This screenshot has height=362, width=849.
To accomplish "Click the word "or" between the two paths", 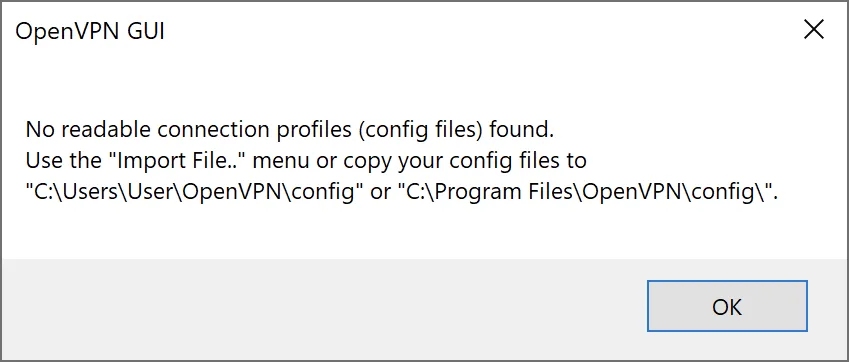I will [380, 194].
